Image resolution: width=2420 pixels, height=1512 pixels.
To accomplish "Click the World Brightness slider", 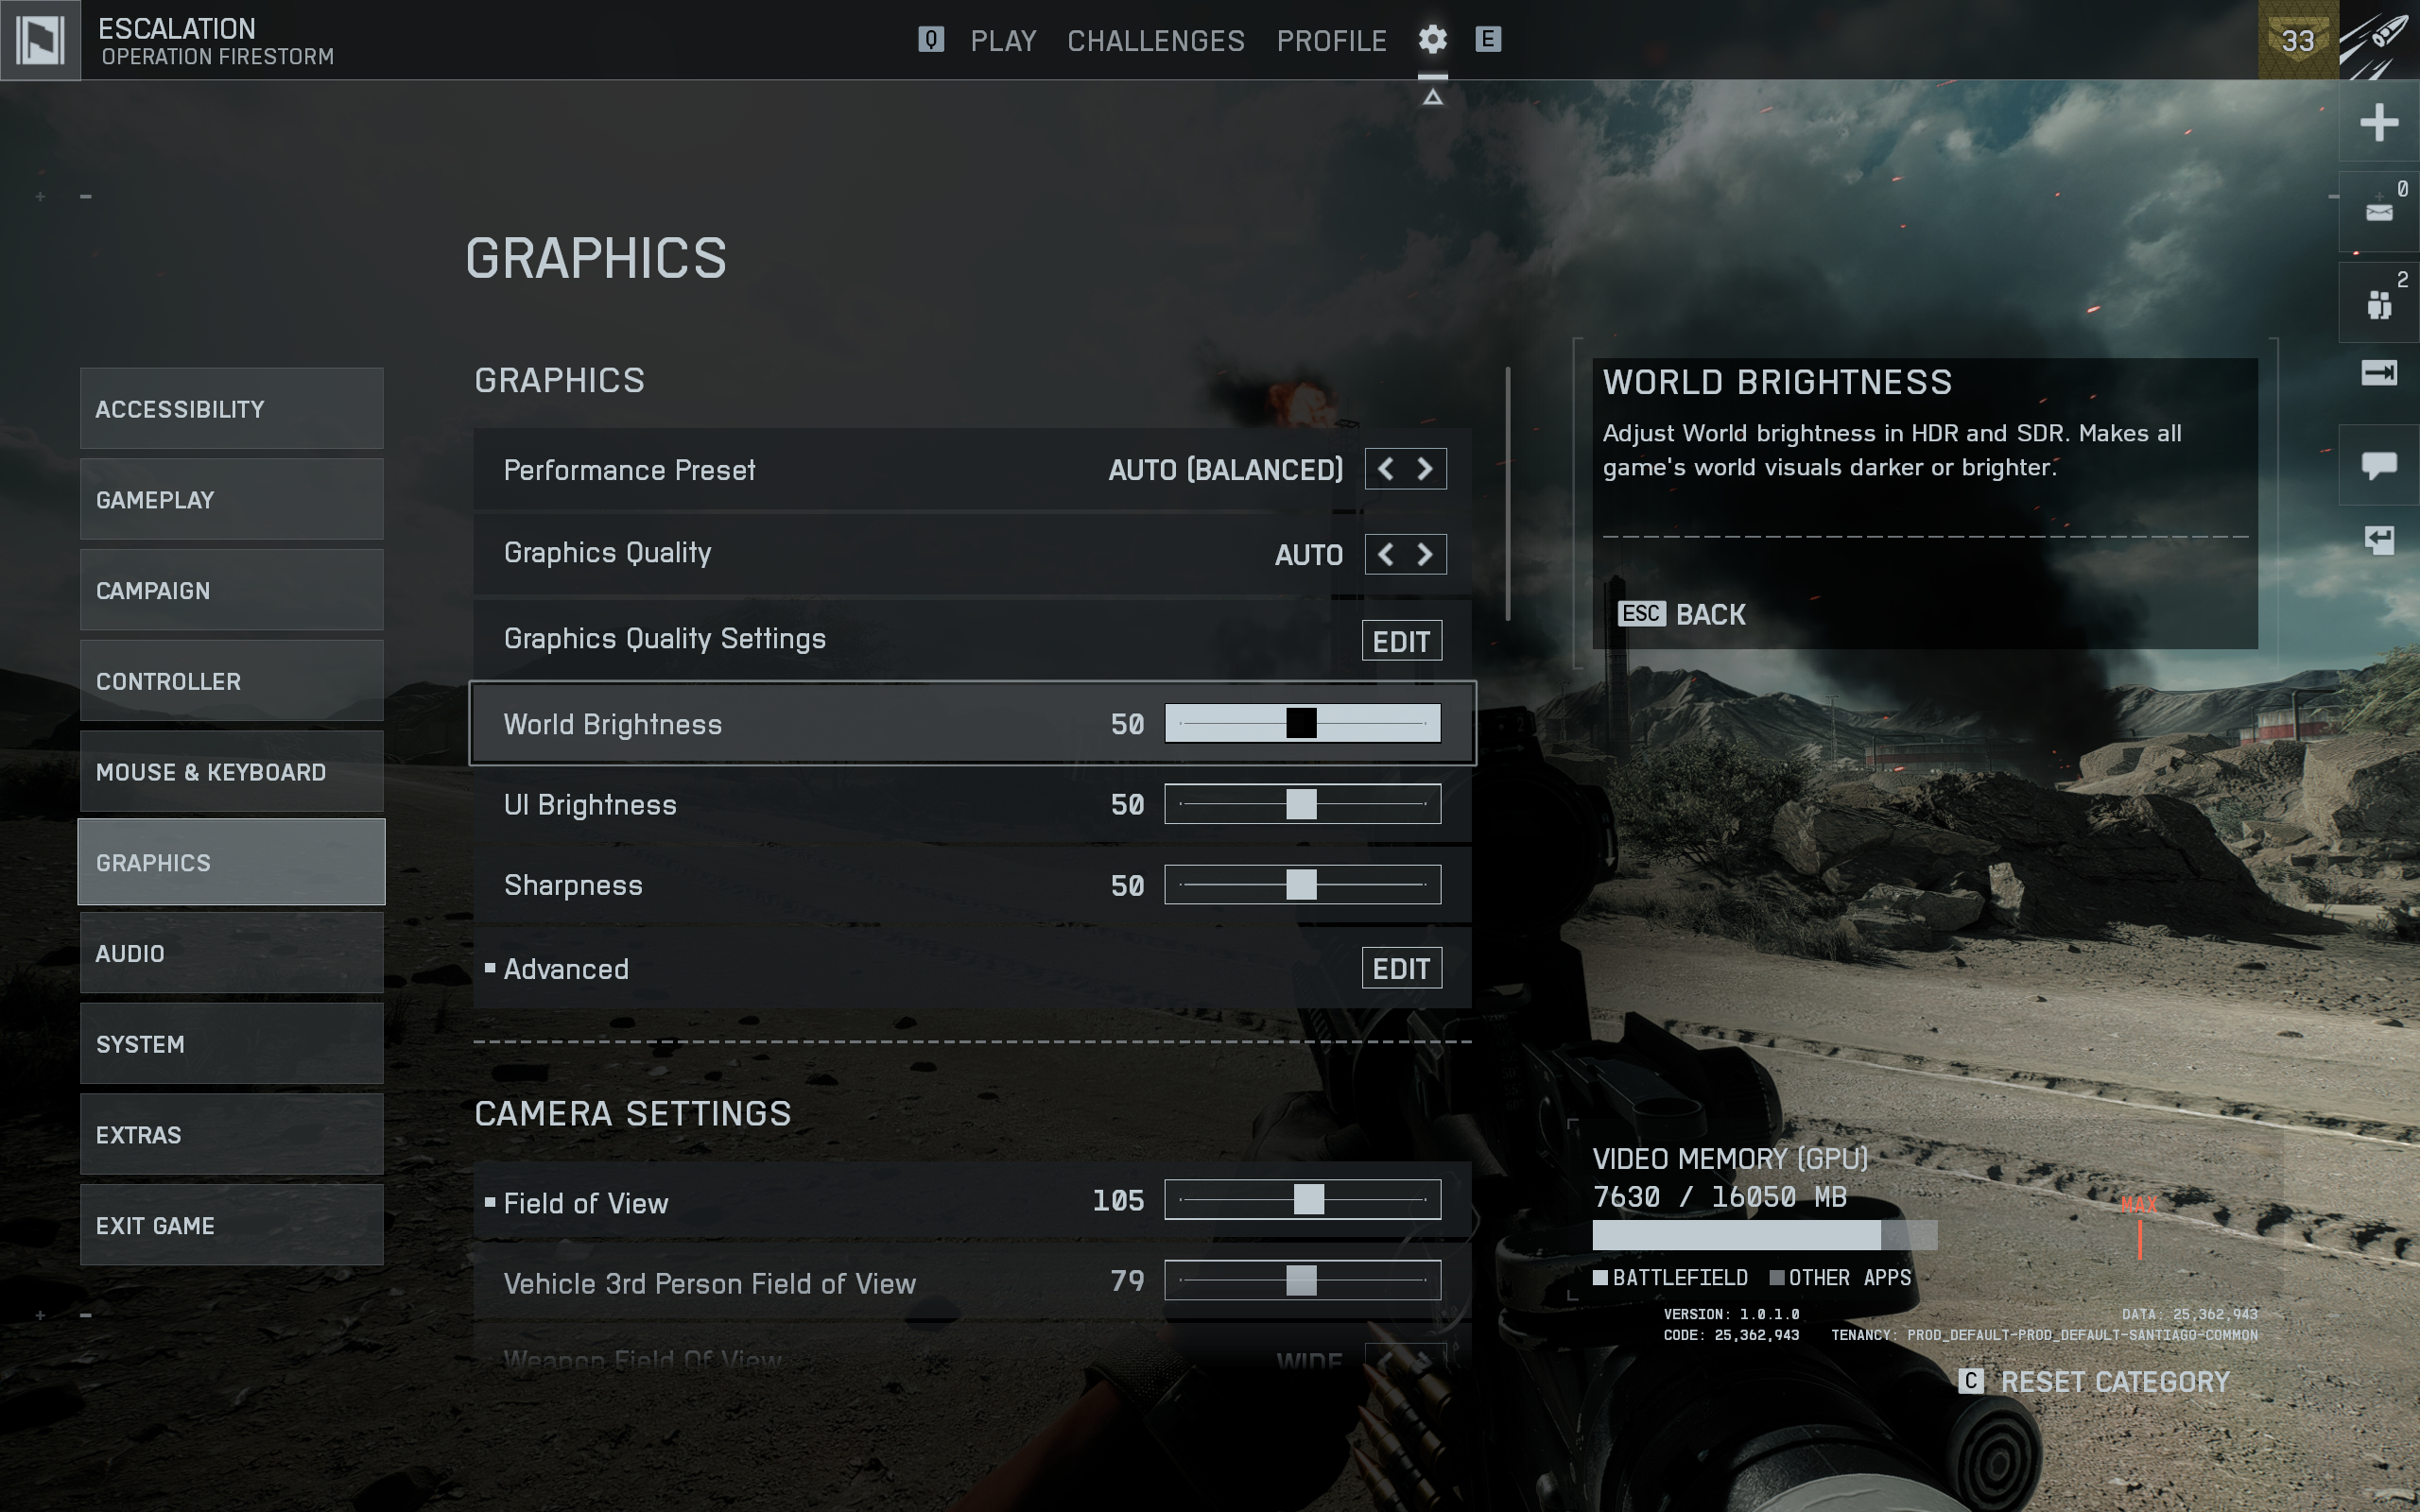I will (x=1303, y=722).
